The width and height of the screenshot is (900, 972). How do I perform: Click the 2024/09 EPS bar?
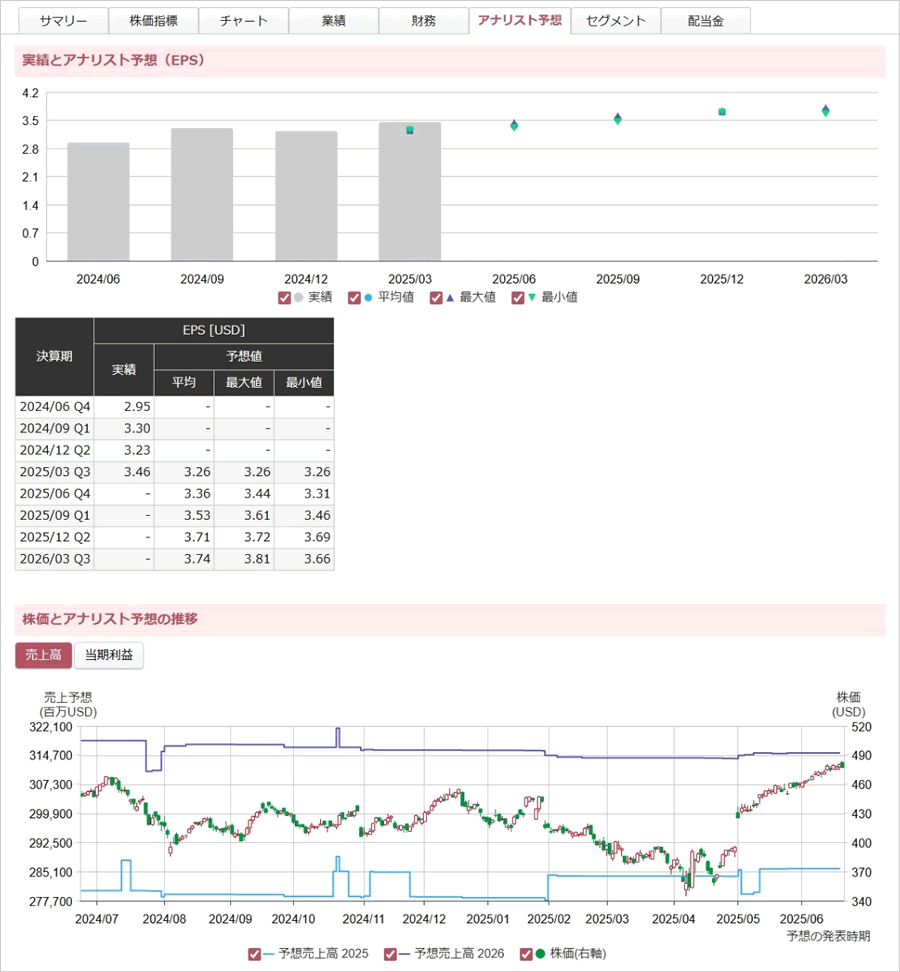click(202, 195)
